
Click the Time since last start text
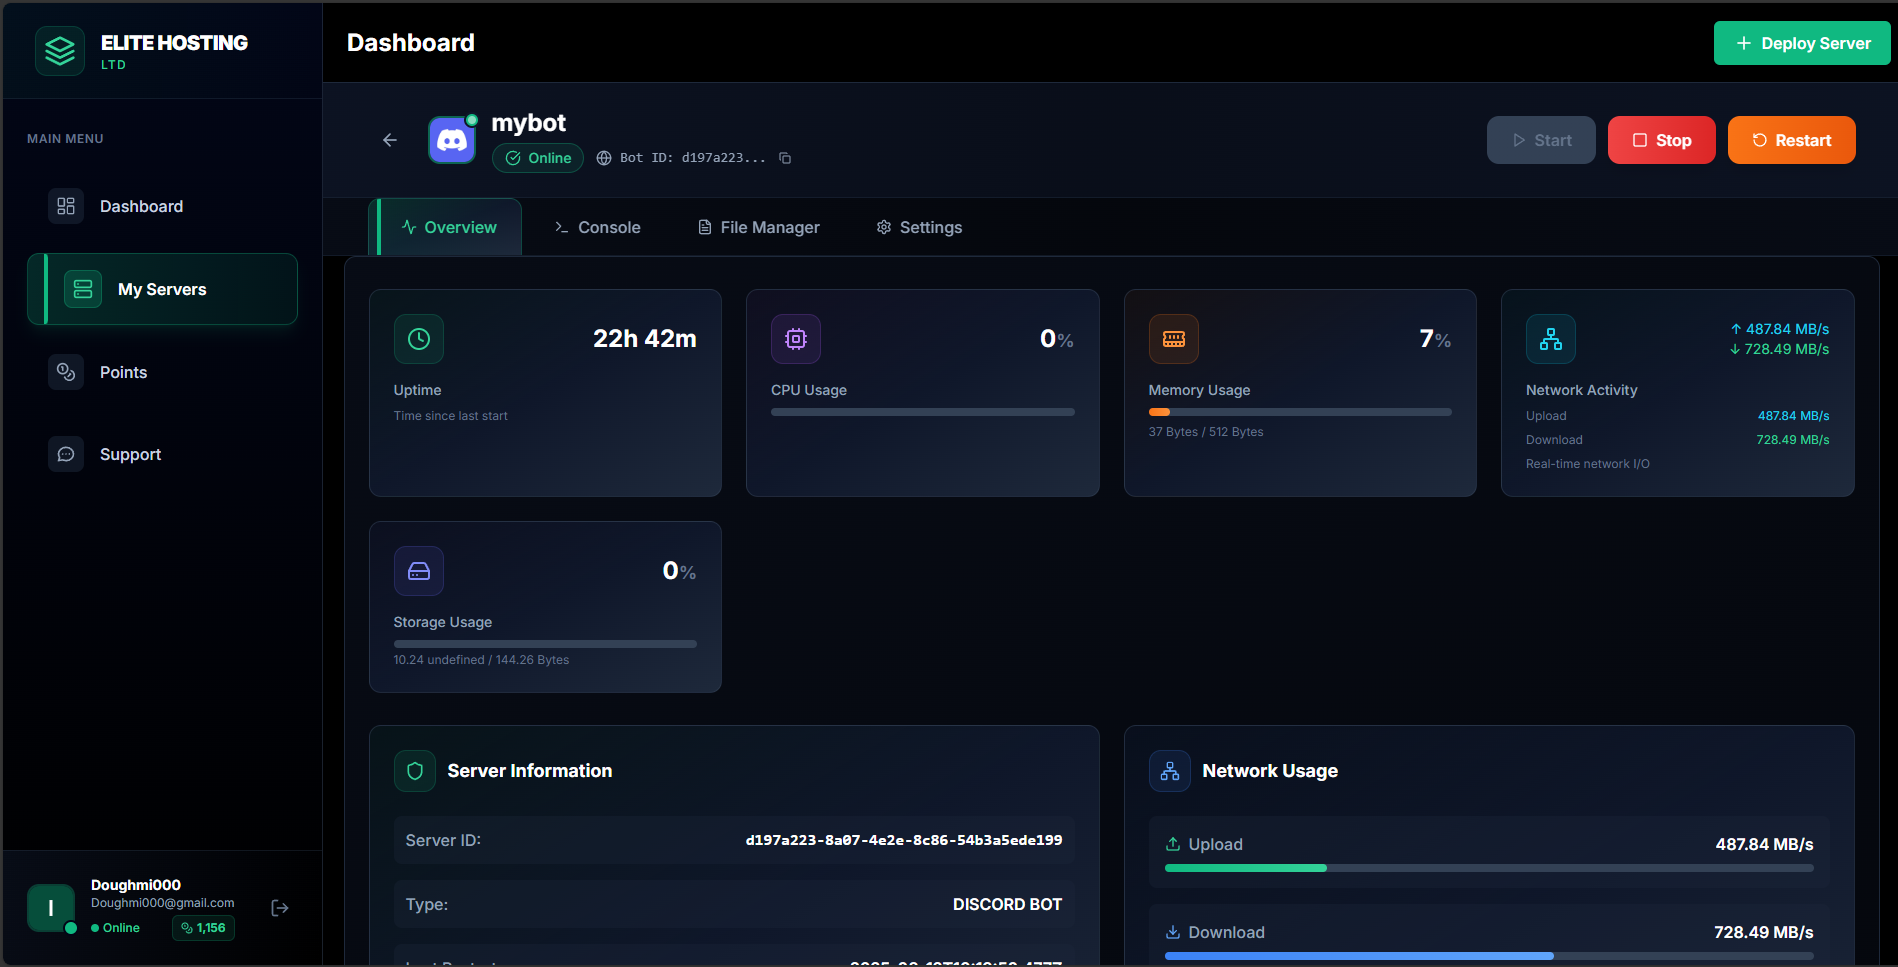(451, 416)
